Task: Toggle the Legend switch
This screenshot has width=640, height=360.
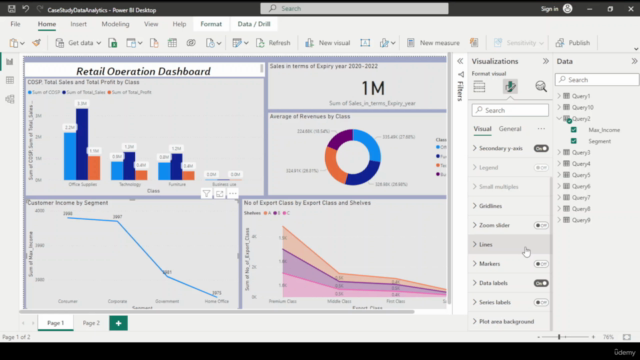Action: click(541, 168)
